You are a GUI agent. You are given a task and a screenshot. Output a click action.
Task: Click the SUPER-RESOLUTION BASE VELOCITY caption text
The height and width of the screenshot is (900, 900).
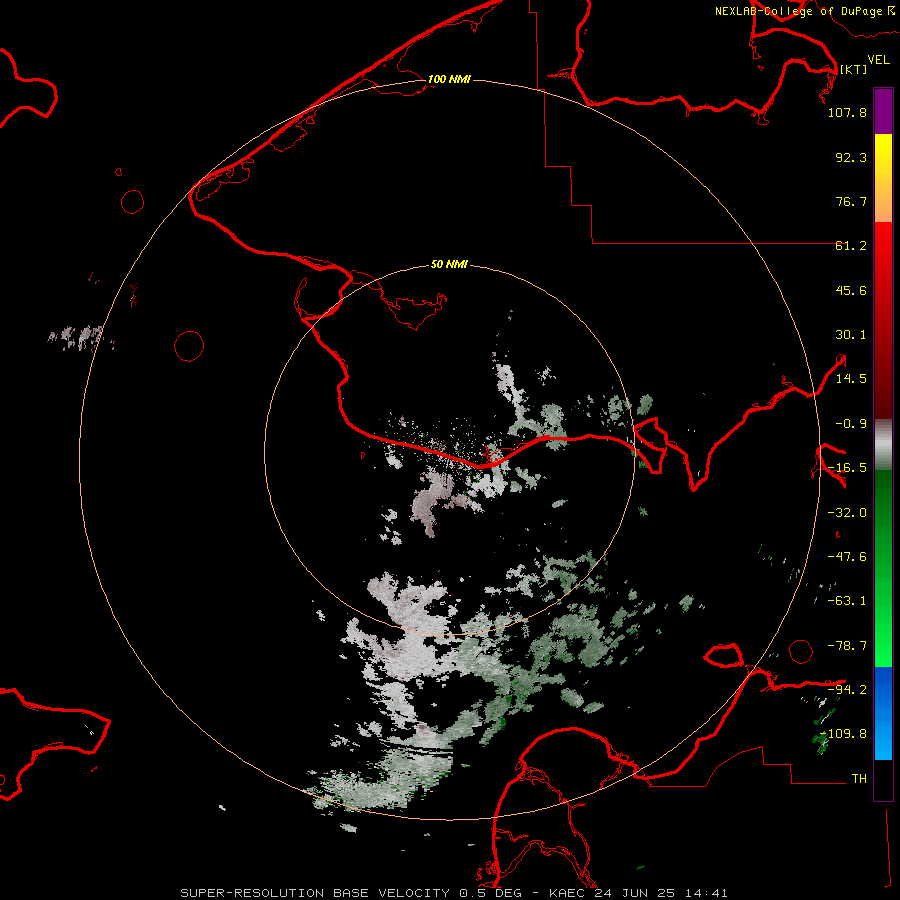point(315,893)
